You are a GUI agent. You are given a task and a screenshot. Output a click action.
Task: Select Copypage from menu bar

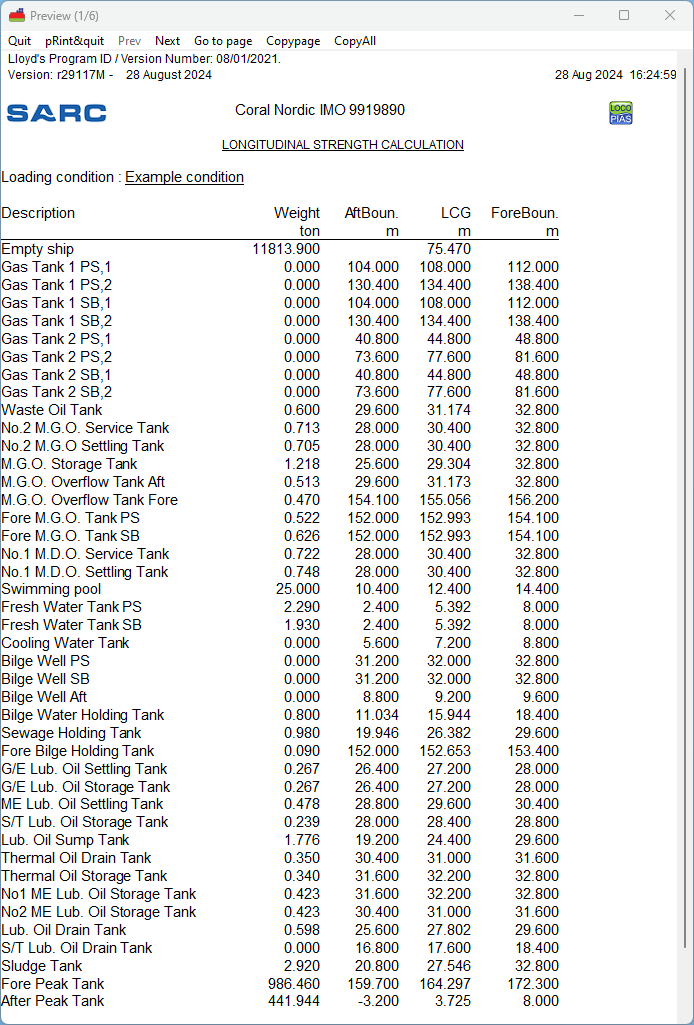pyautogui.click(x=293, y=41)
